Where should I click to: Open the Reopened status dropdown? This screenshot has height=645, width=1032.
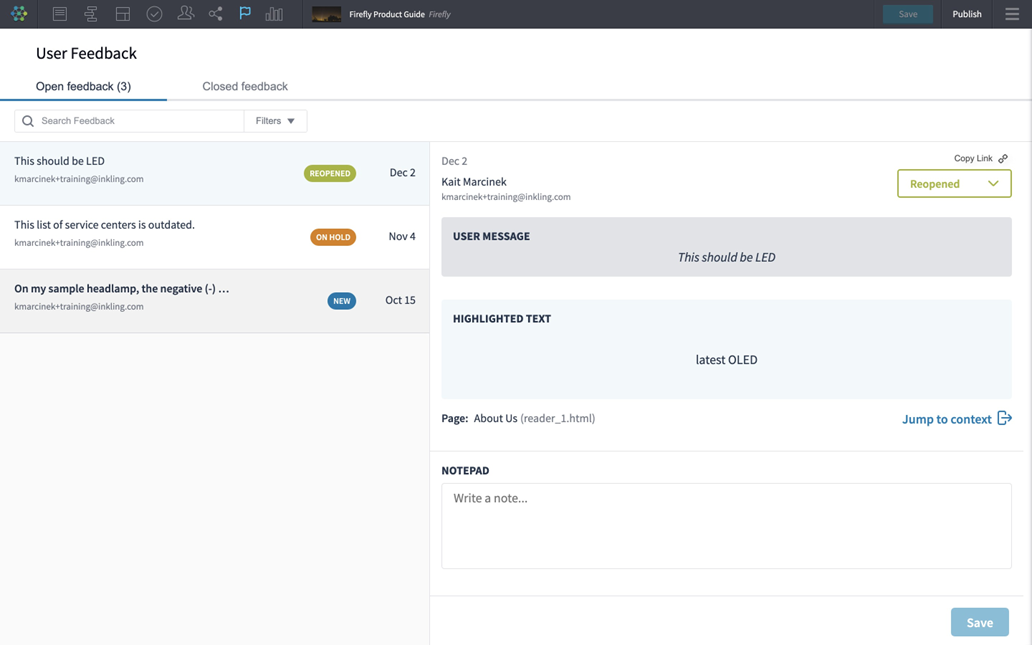coord(954,184)
